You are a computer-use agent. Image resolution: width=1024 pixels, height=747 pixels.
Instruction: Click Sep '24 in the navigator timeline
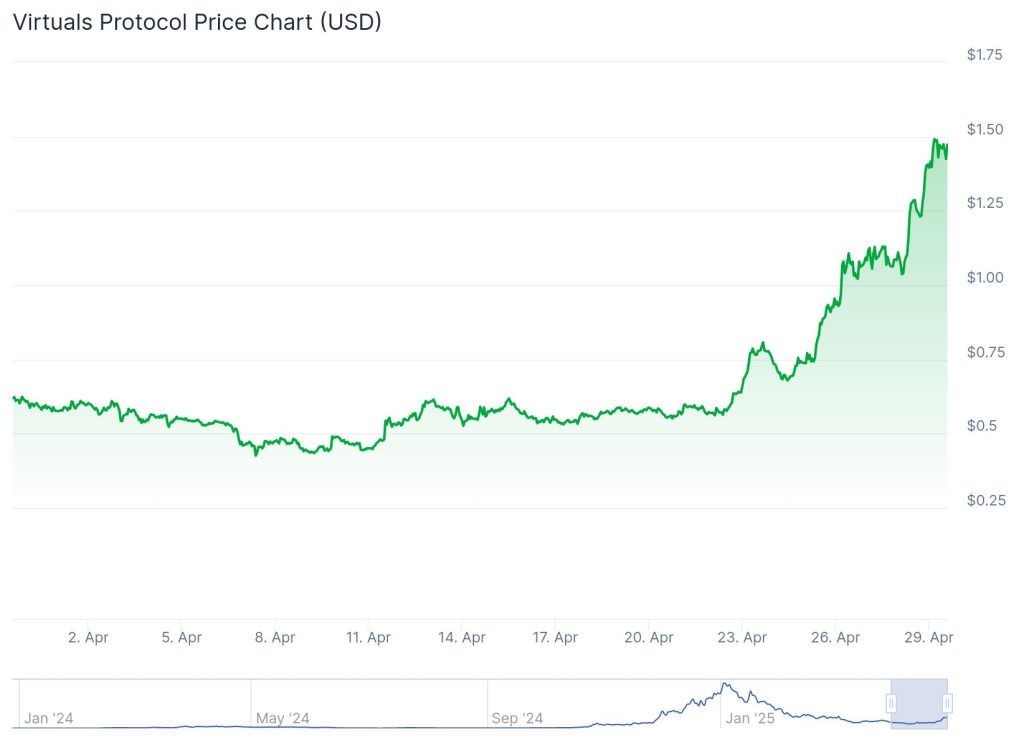point(517,718)
